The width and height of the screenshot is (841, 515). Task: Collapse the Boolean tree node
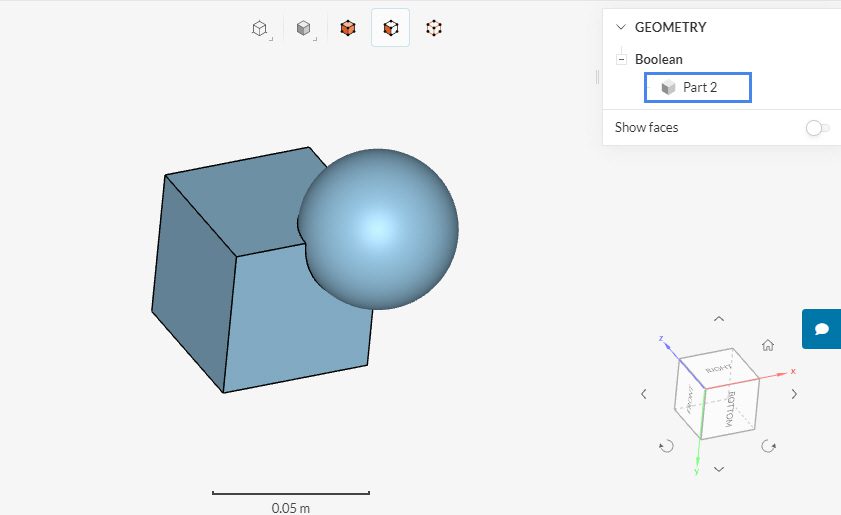(x=621, y=59)
